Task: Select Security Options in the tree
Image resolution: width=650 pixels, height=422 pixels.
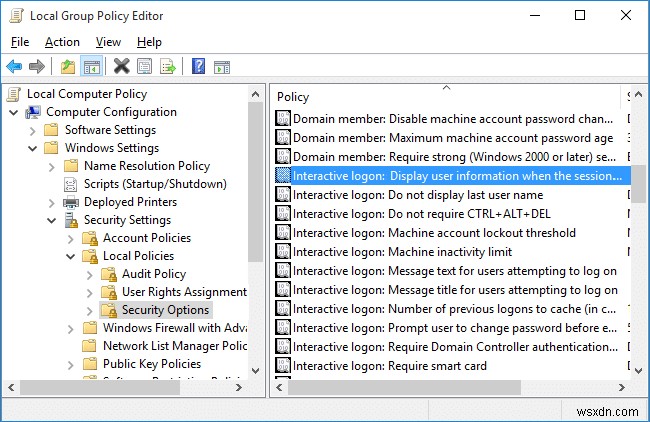Action: pyautogui.click(x=166, y=310)
